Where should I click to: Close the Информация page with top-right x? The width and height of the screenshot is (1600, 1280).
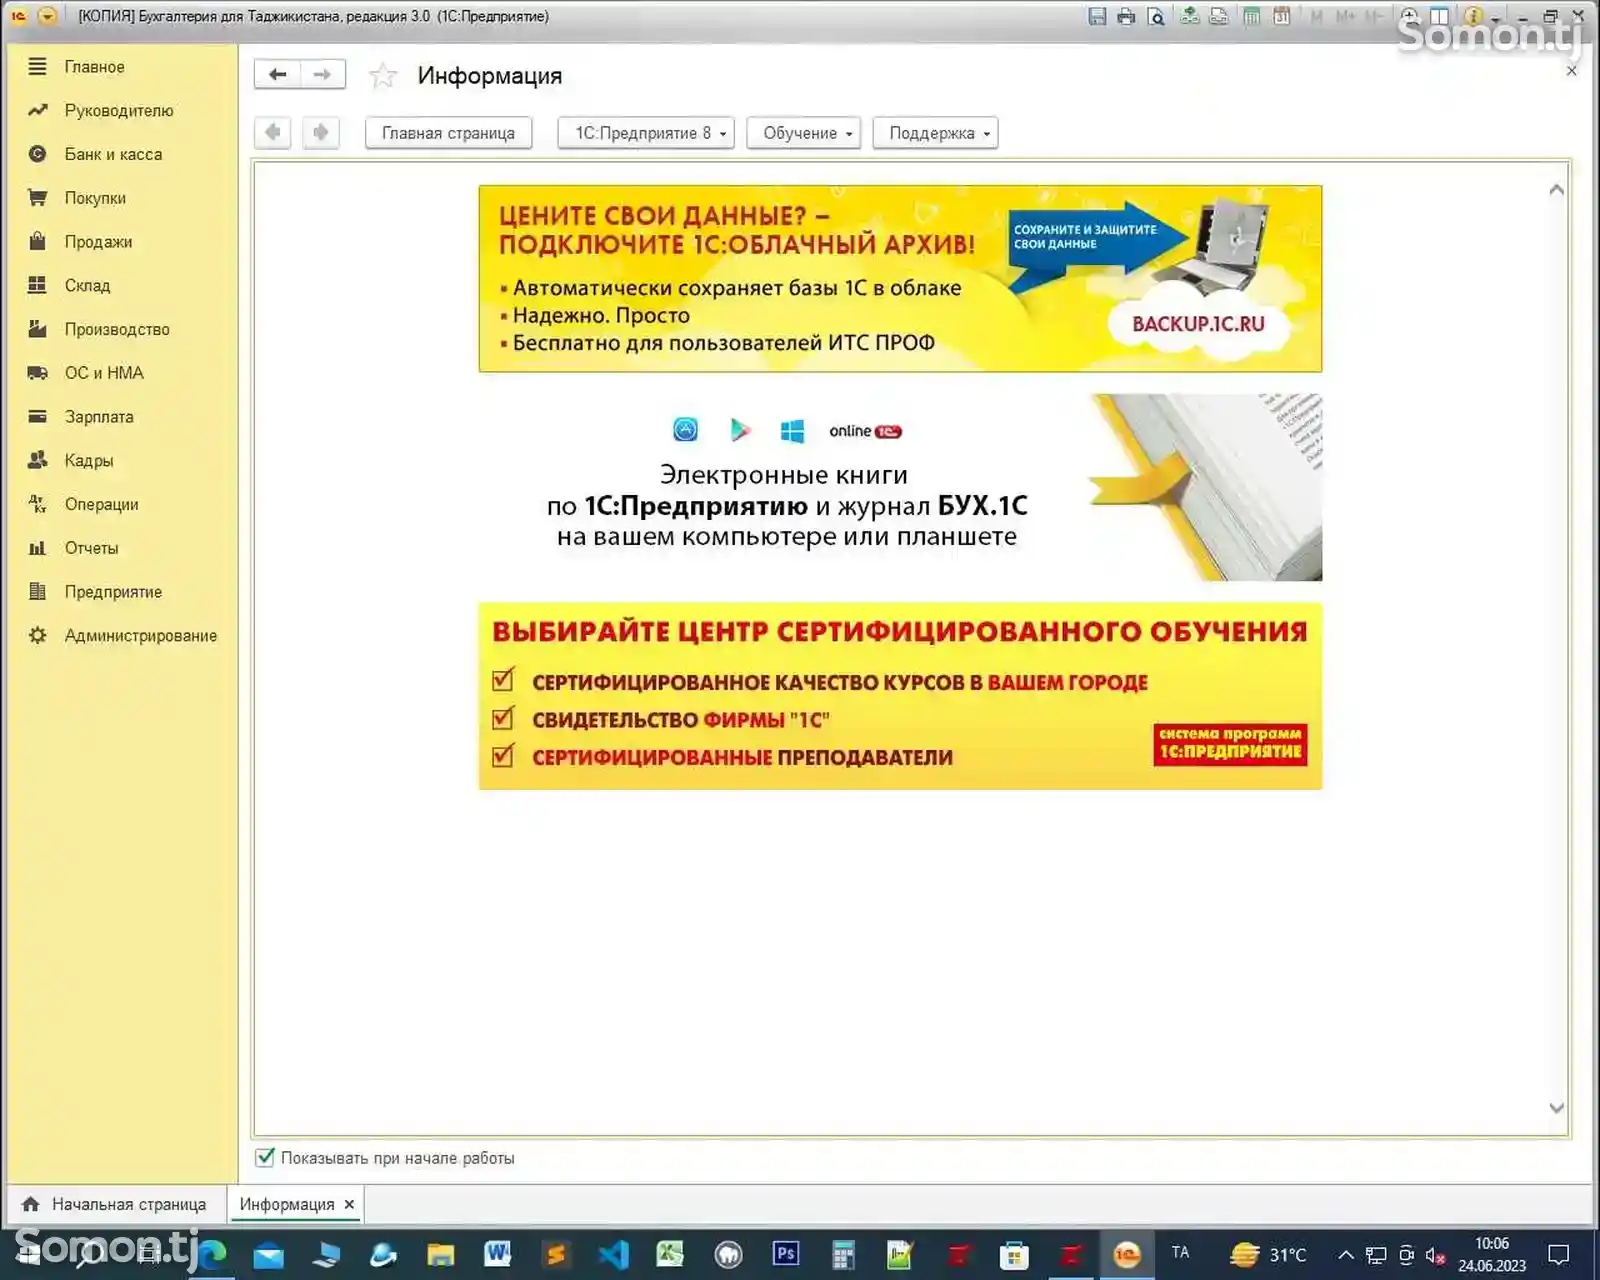1571,71
